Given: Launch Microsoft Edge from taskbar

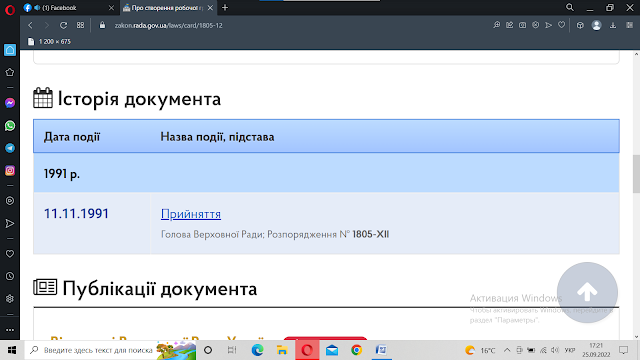Looking at the screenshot, I should pyautogui.click(x=258, y=350).
